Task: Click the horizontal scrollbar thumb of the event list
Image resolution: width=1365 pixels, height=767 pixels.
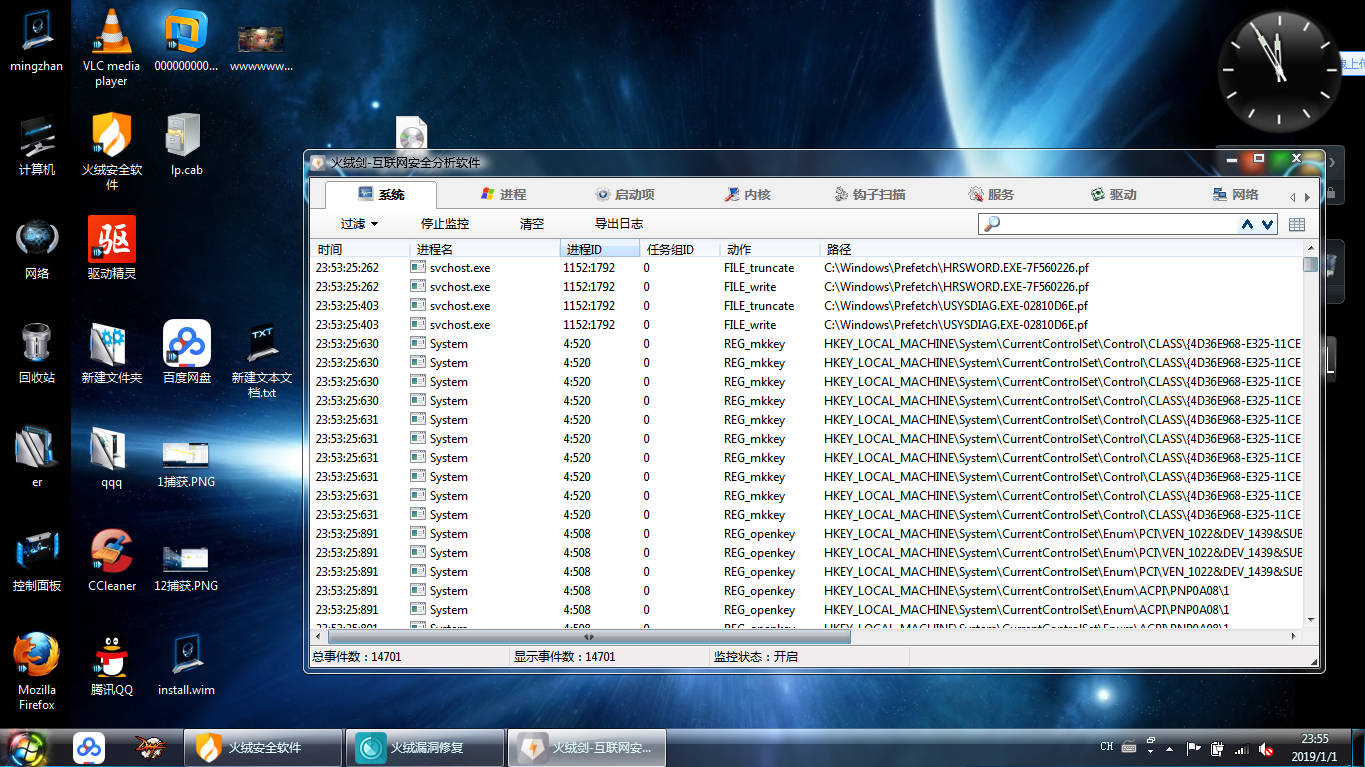Action: 589,636
